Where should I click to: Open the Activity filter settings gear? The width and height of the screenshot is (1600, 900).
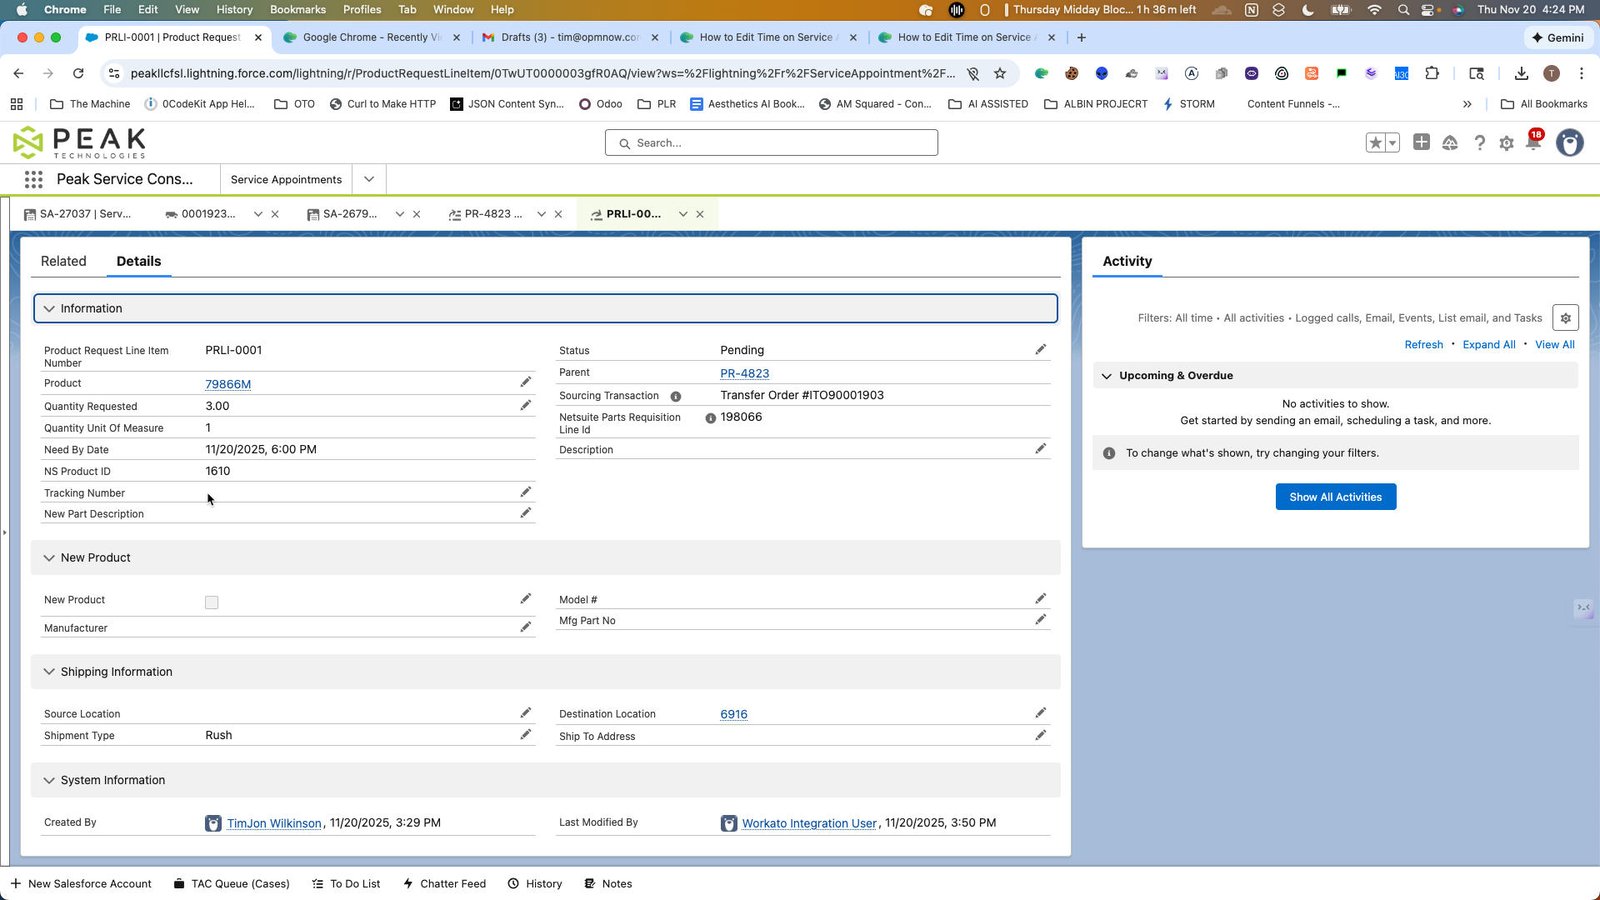pyautogui.click(x=1565, y=318)
